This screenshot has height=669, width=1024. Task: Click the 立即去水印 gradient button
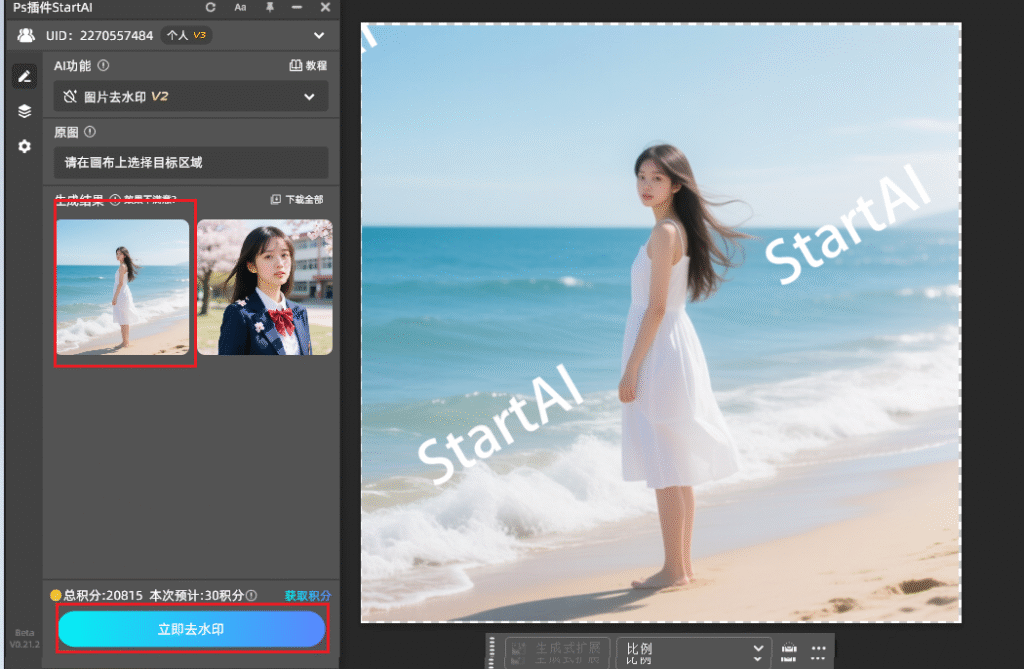pyautogui.click(x=191, y=629)
